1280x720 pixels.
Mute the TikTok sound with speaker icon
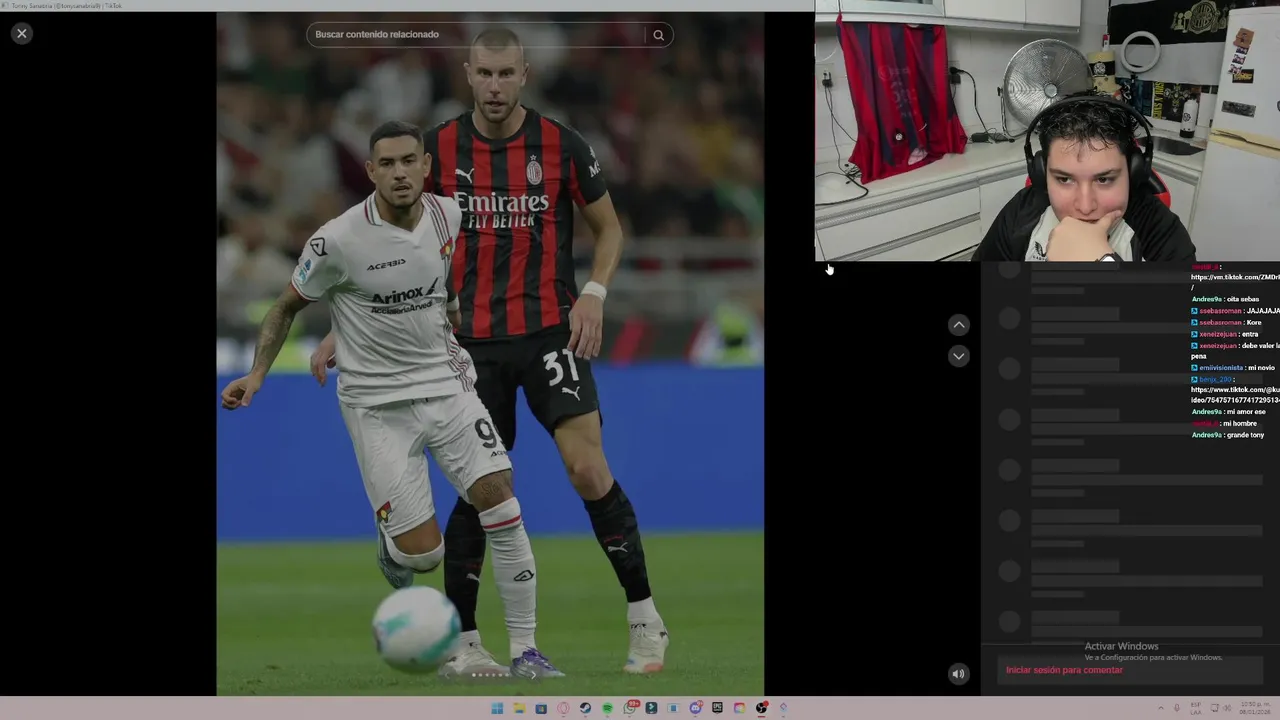click(958, 674)
